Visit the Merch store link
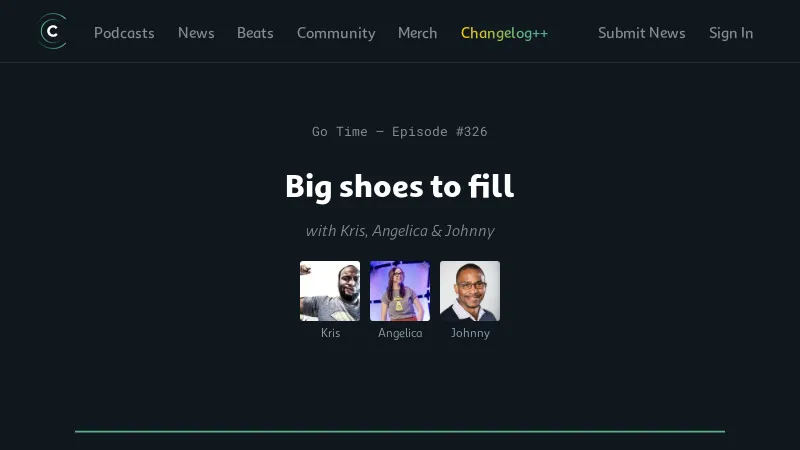Image resolution: width=800 pixels, height=450 pixels. (x=417, y=33)
